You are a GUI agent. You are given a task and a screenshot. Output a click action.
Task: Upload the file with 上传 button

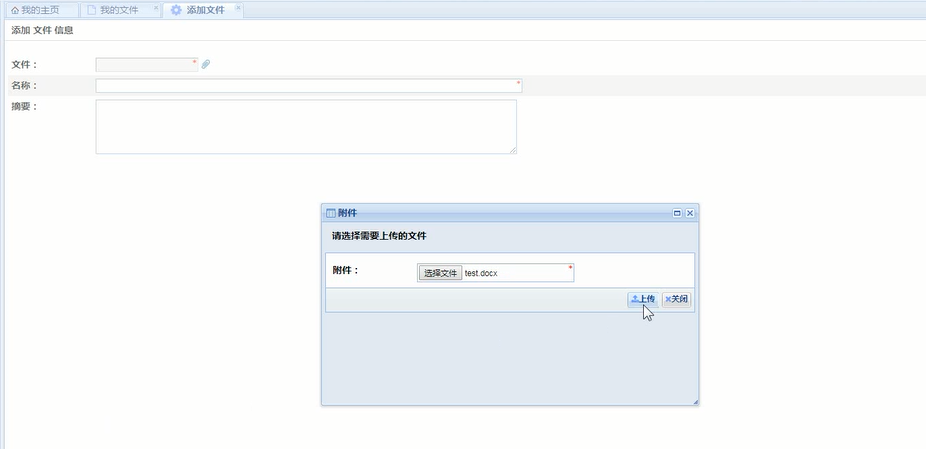(x=643, y=300)
